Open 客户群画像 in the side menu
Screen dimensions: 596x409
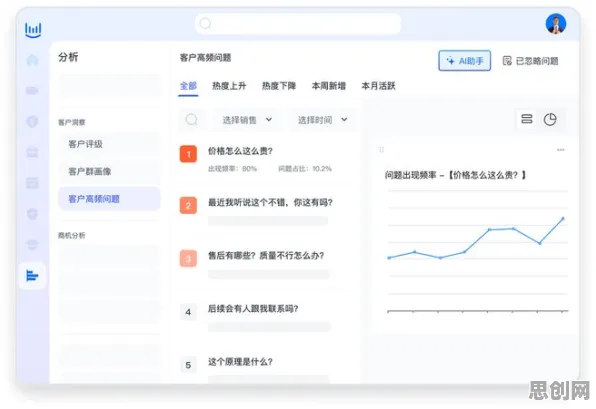109,171
